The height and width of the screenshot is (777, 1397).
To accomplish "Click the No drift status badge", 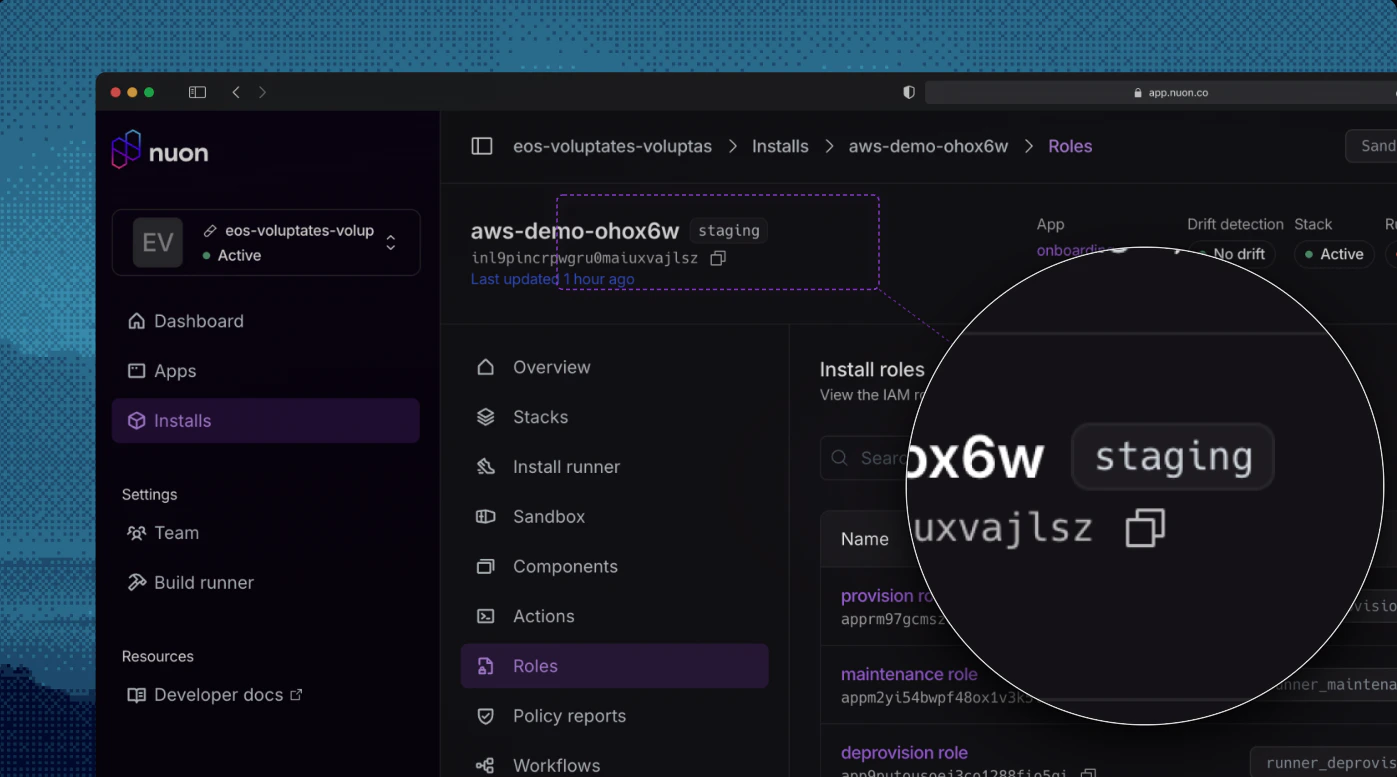I will point(1232,255).
